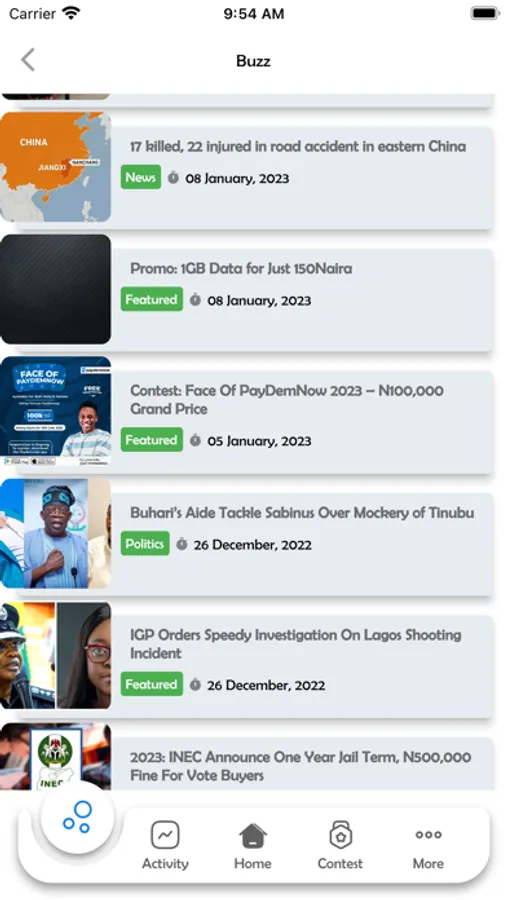The height and width of the screenshot is (900, 507).
Task: Tap clock icon on Promo 1GB Data article
Action: 195,300
